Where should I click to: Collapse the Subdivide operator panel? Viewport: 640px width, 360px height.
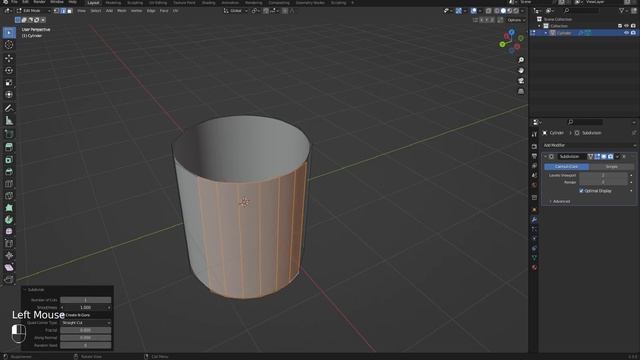tap(25, 290)
